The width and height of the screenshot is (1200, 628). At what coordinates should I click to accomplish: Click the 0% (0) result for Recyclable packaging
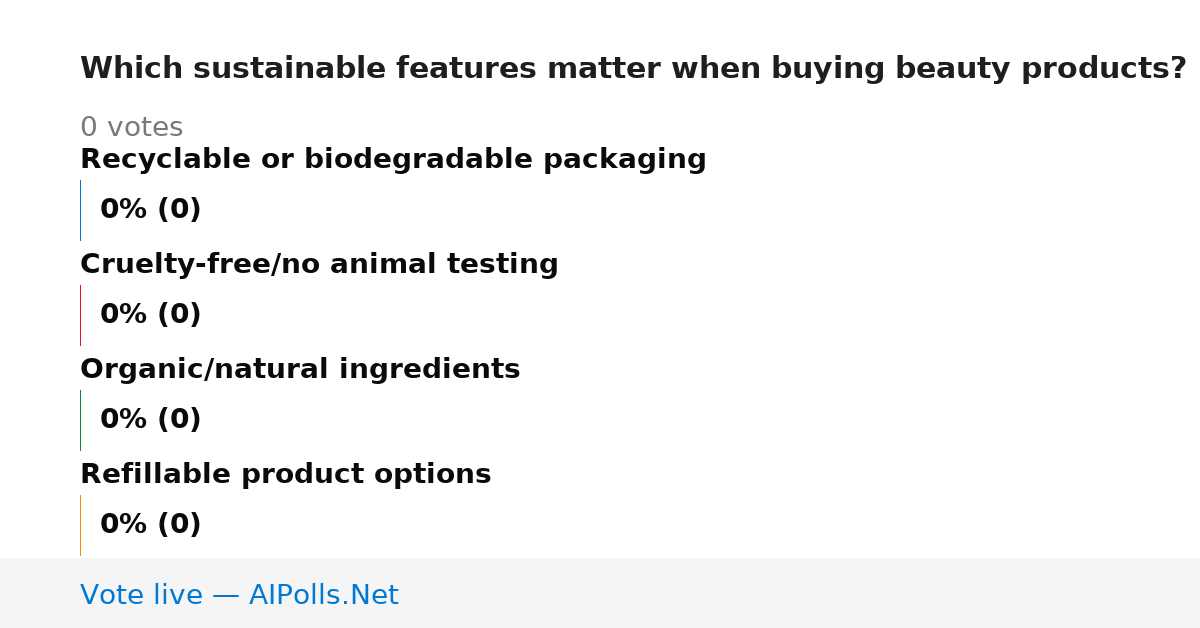point(150,210)
